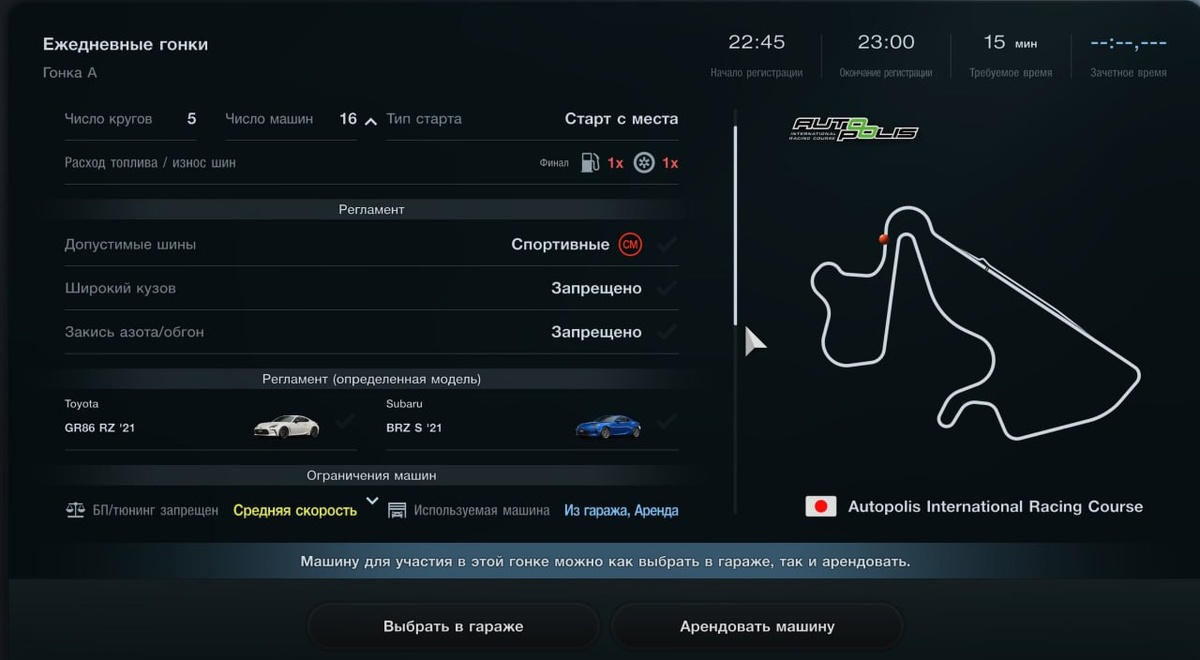Screen dimensions: 1200x660
Task: Click Регламент (определенная модель) header
Action: point(371,379)
